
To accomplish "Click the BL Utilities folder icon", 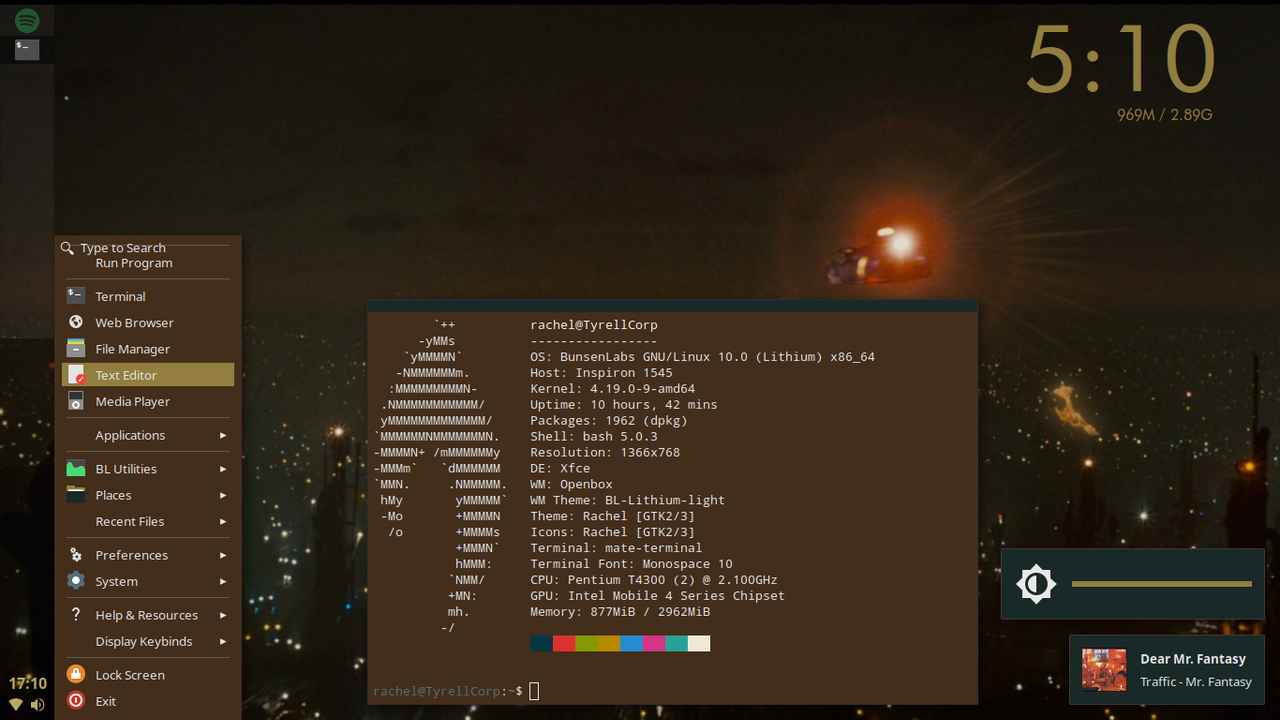I will 76,468.
